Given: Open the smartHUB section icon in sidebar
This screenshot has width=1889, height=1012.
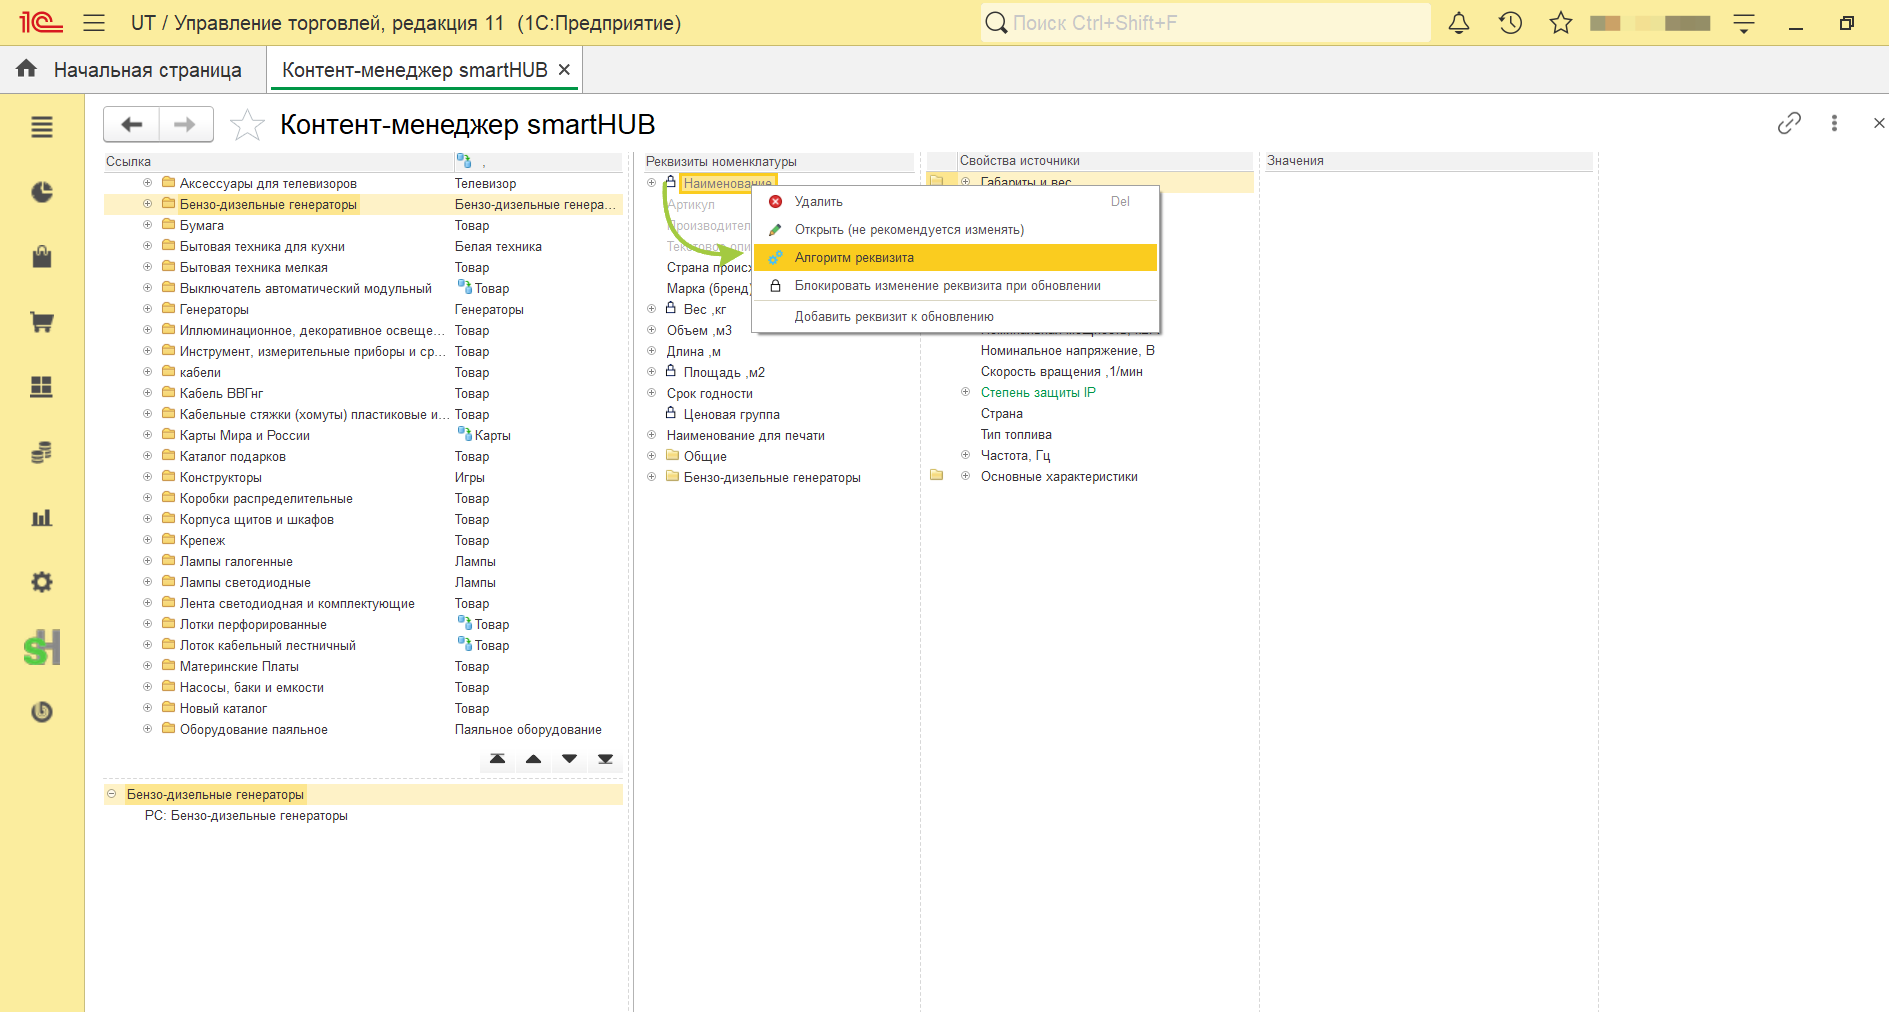Looking at the screenshot, I should click(42, 648).
